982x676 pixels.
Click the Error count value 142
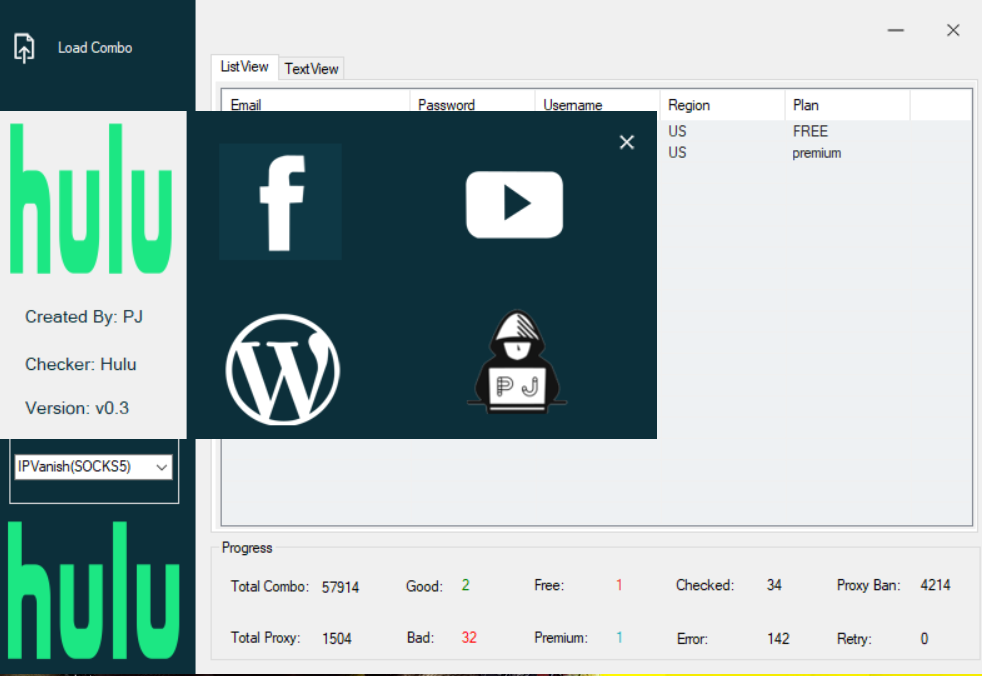[778, 638]
